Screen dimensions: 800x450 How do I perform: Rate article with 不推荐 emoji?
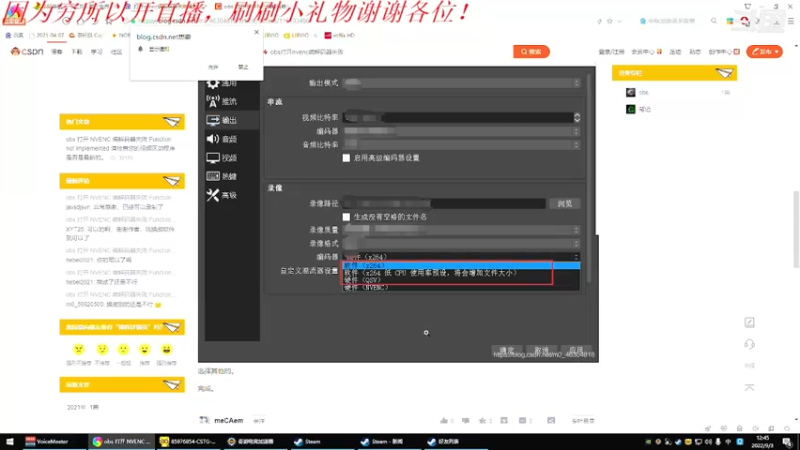[x=102, y=349]
